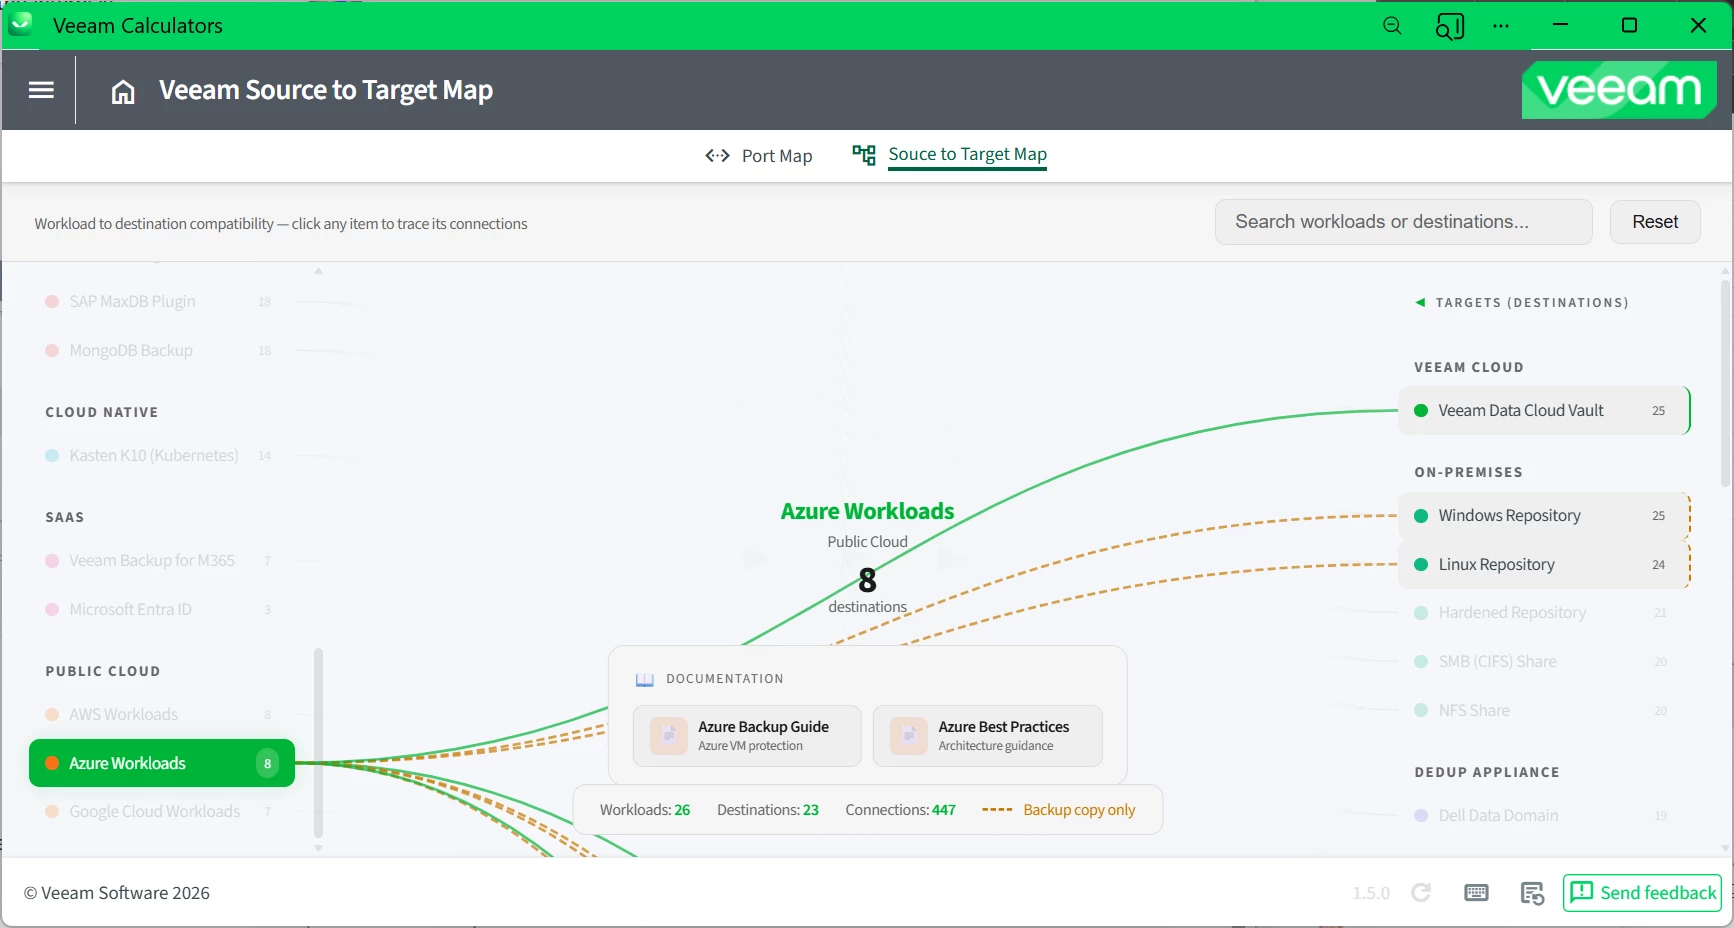Open the hamburger navigation menu
This screenshot has width=1734, height=928.
pos(41,90)
